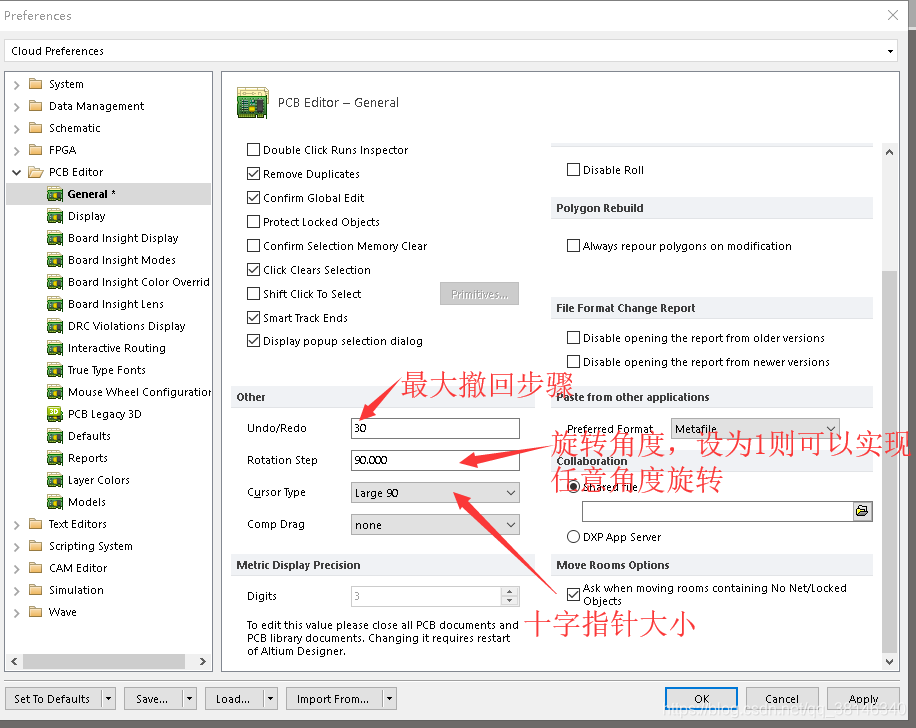Toggle Confirm Global Edit checkbox
916x728 pixels.
pyautogui.click(x=254, y=197)
